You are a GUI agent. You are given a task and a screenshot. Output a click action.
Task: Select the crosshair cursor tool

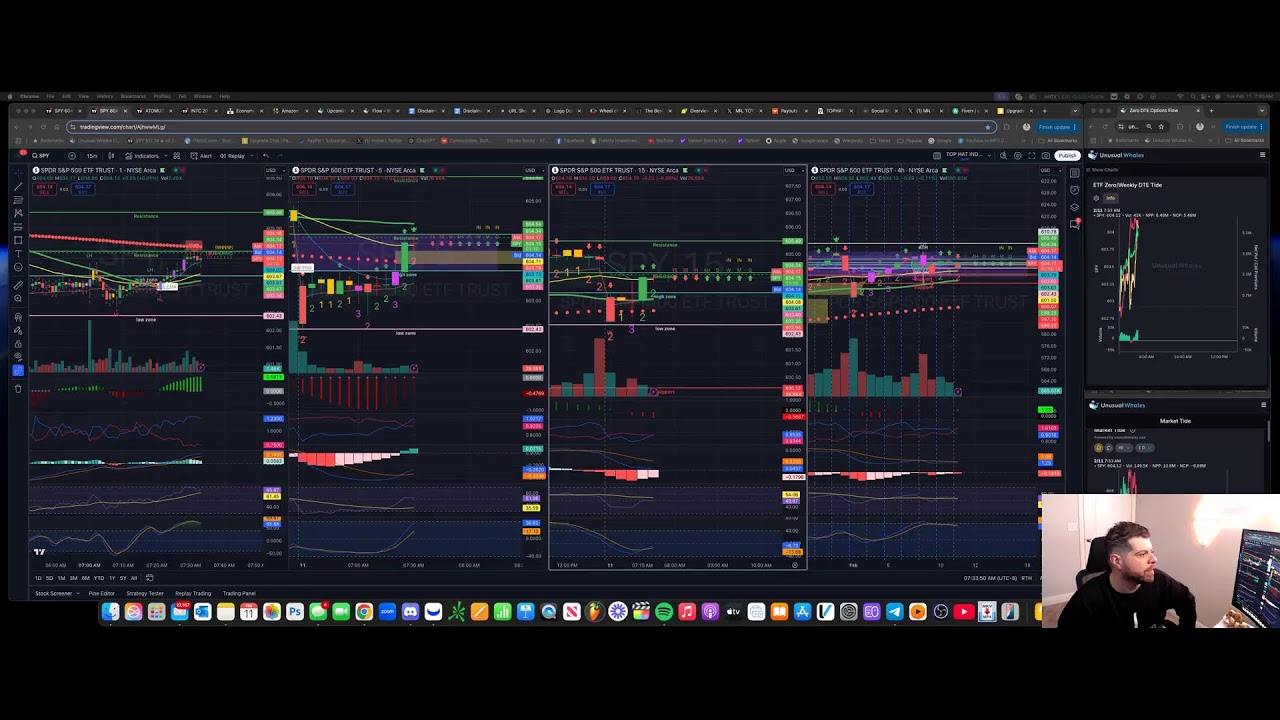pyautogui.click(x=18, y=173)
